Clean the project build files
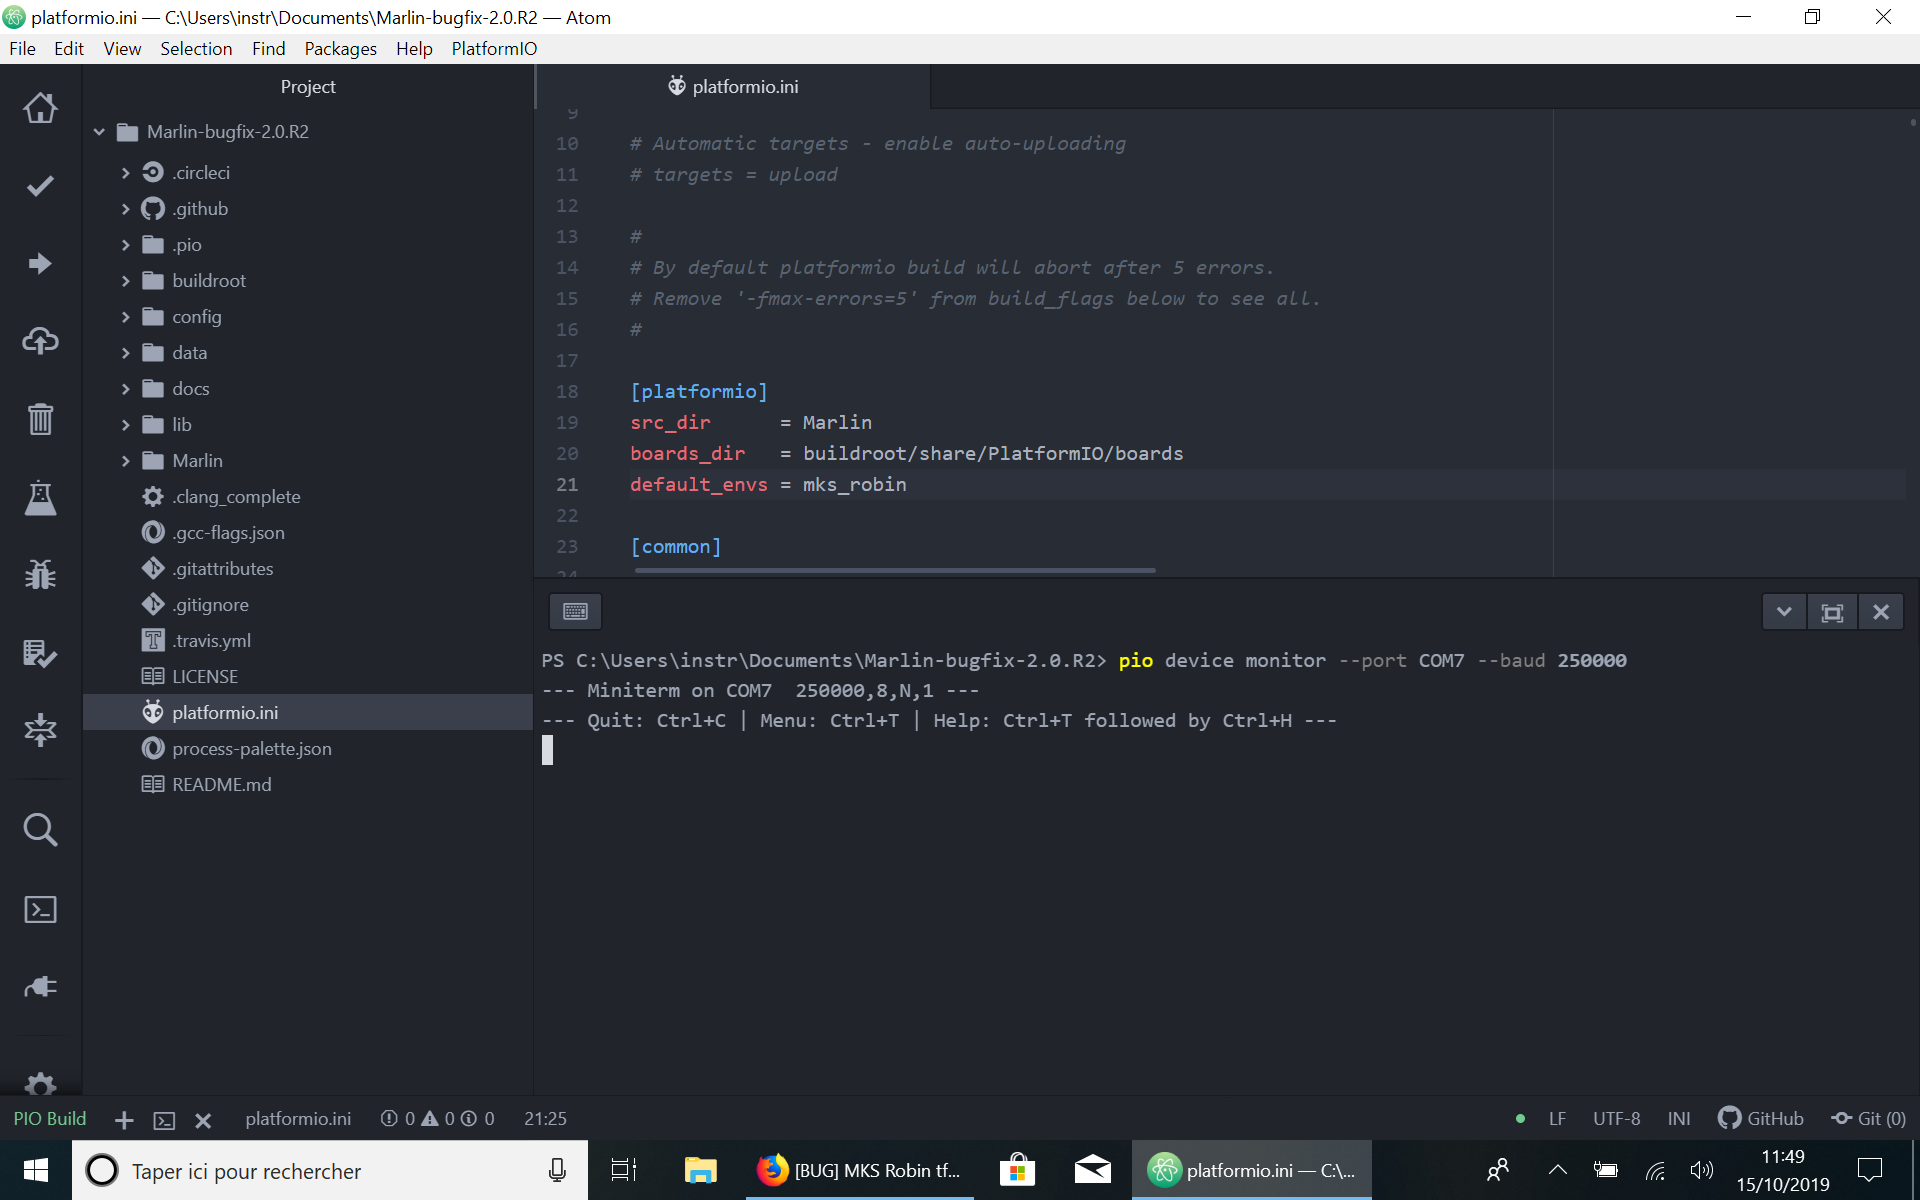Screen dimensions: 1920x1200 coord(40,419)
